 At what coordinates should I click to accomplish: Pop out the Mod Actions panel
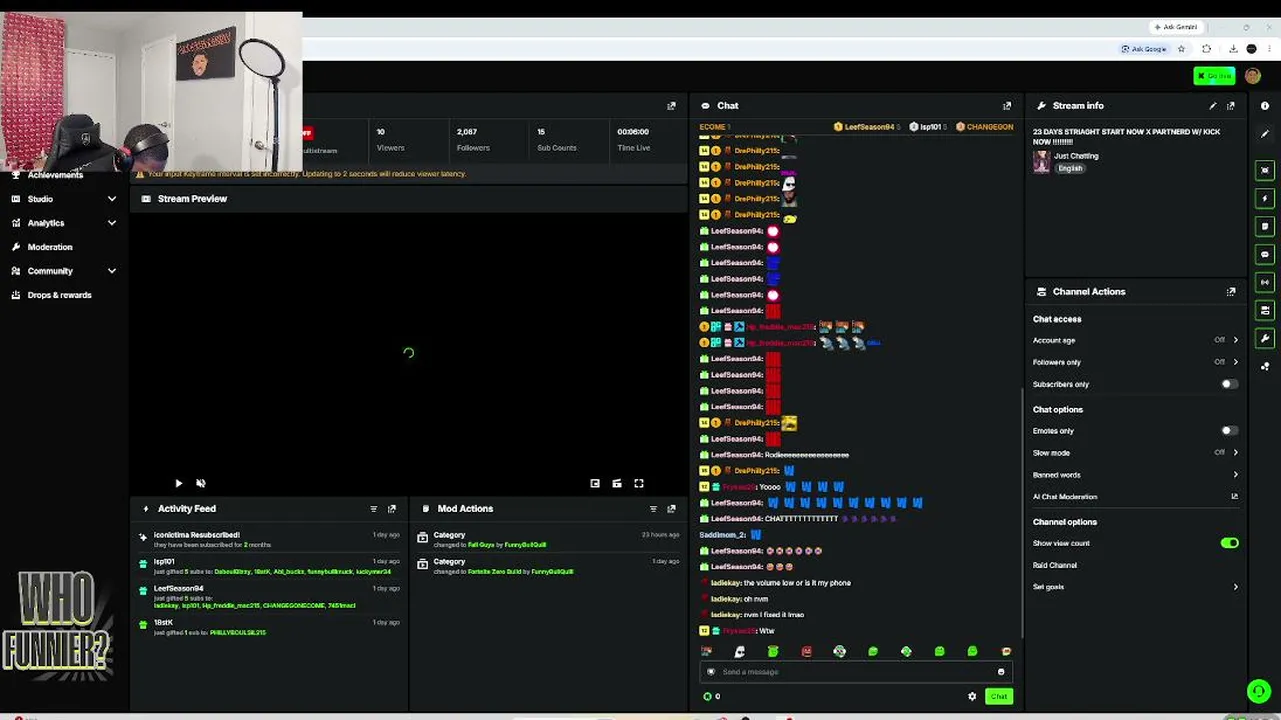coord(671,509)
